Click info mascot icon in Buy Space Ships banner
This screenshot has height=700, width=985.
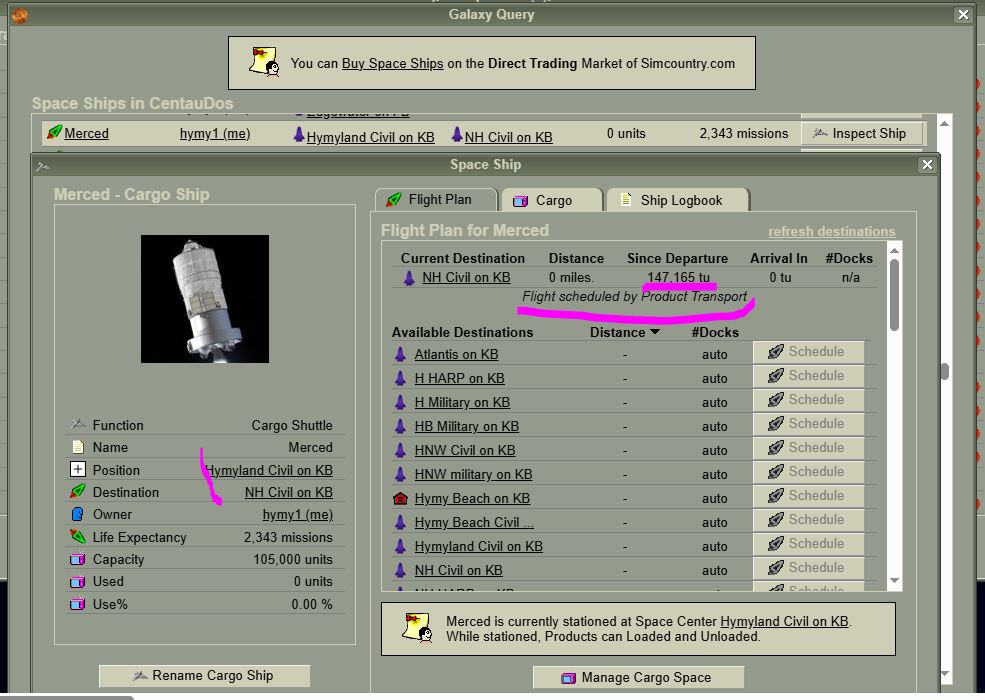tap(264, 62)
